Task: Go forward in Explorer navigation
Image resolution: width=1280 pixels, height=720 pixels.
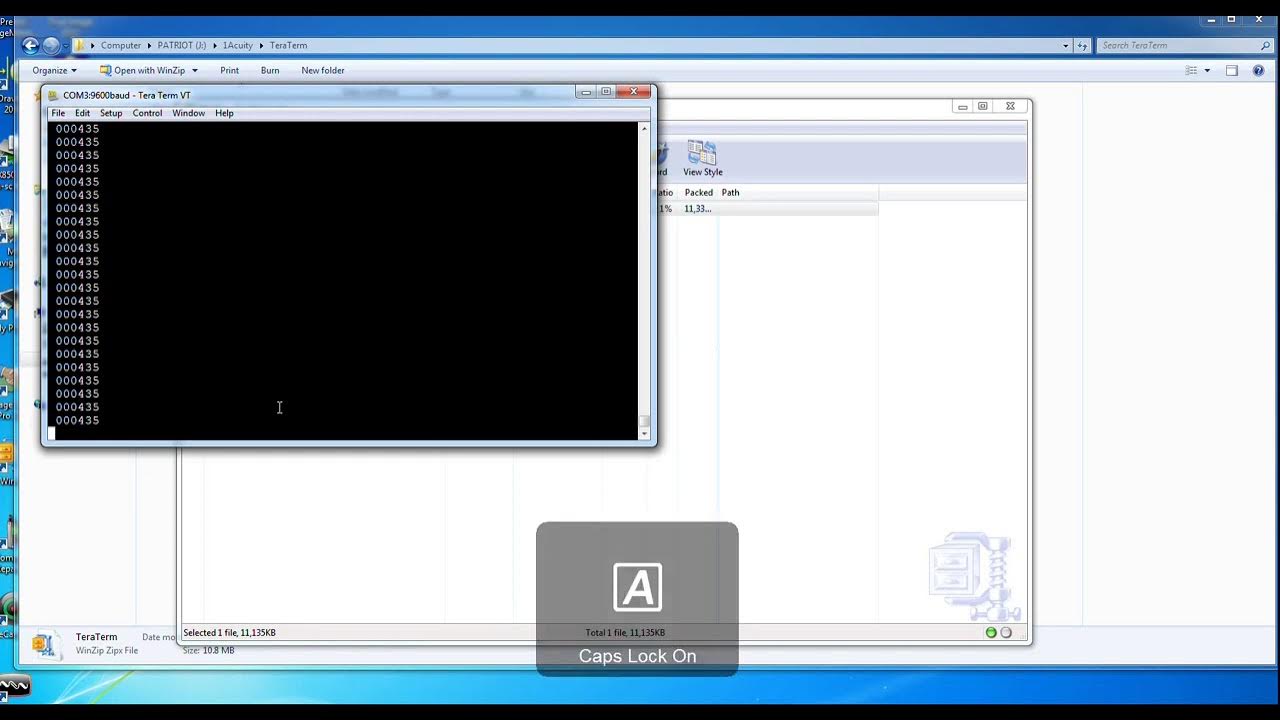Action: tap(51, 45)
